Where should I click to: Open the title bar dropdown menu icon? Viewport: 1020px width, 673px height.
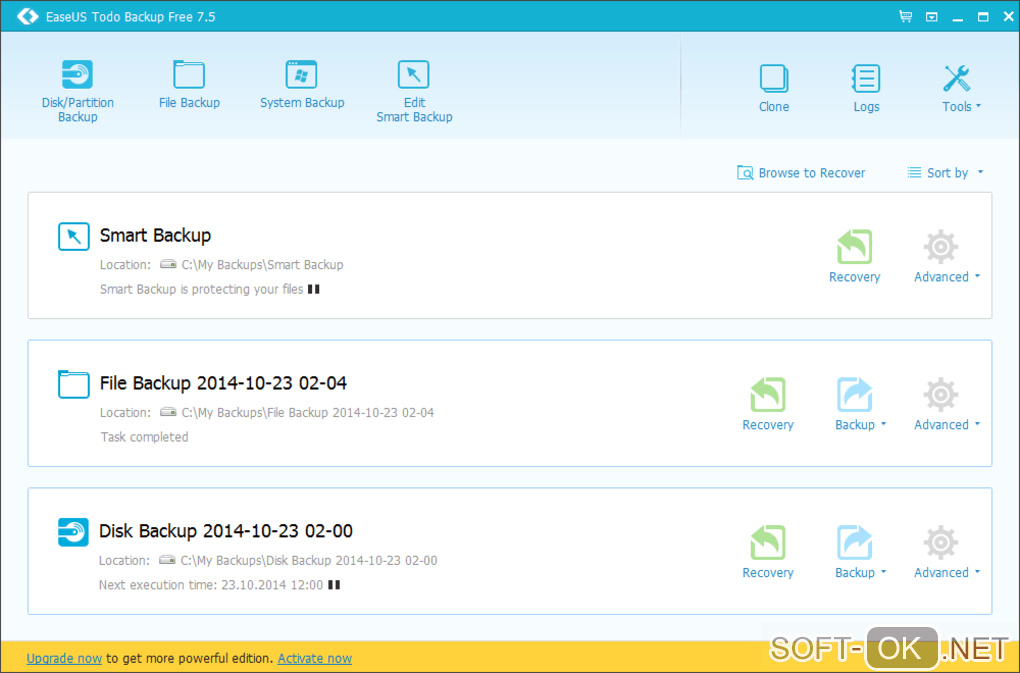(932, 17)
